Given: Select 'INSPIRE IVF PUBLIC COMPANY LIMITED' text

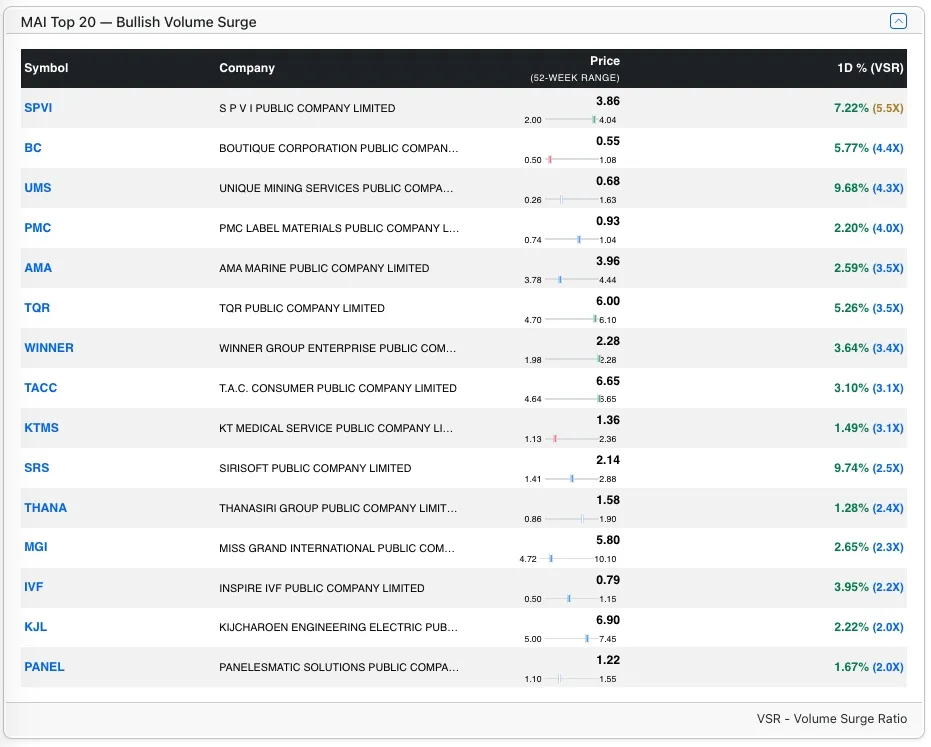Looking at the screenshot, I should click(x=322, y=588).
